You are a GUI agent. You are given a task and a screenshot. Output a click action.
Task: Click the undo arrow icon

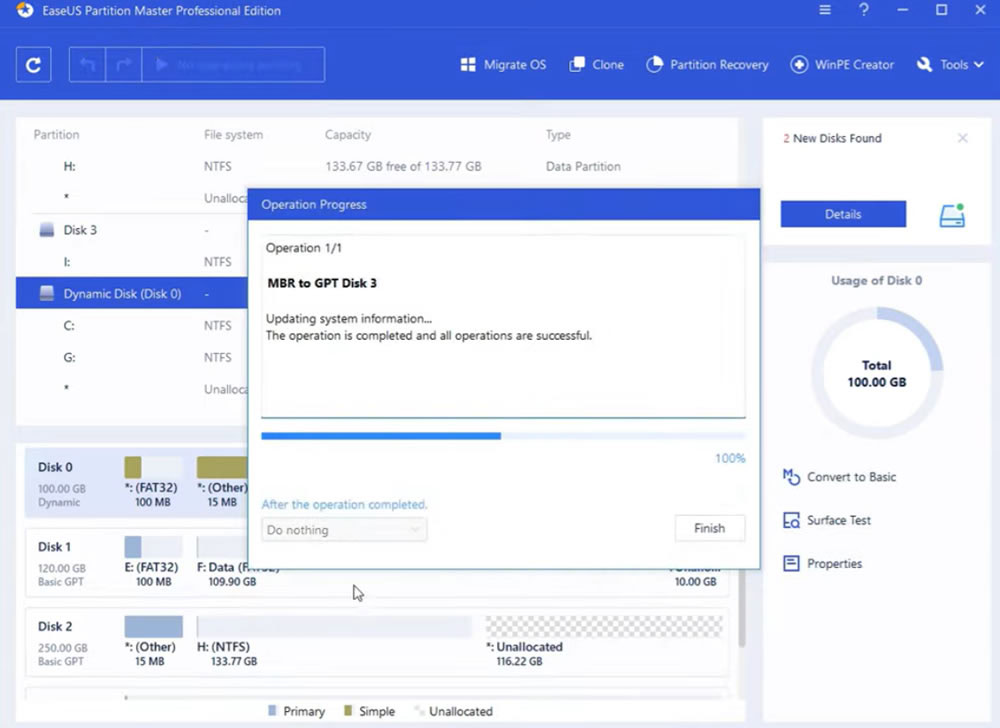coord(87,64)
